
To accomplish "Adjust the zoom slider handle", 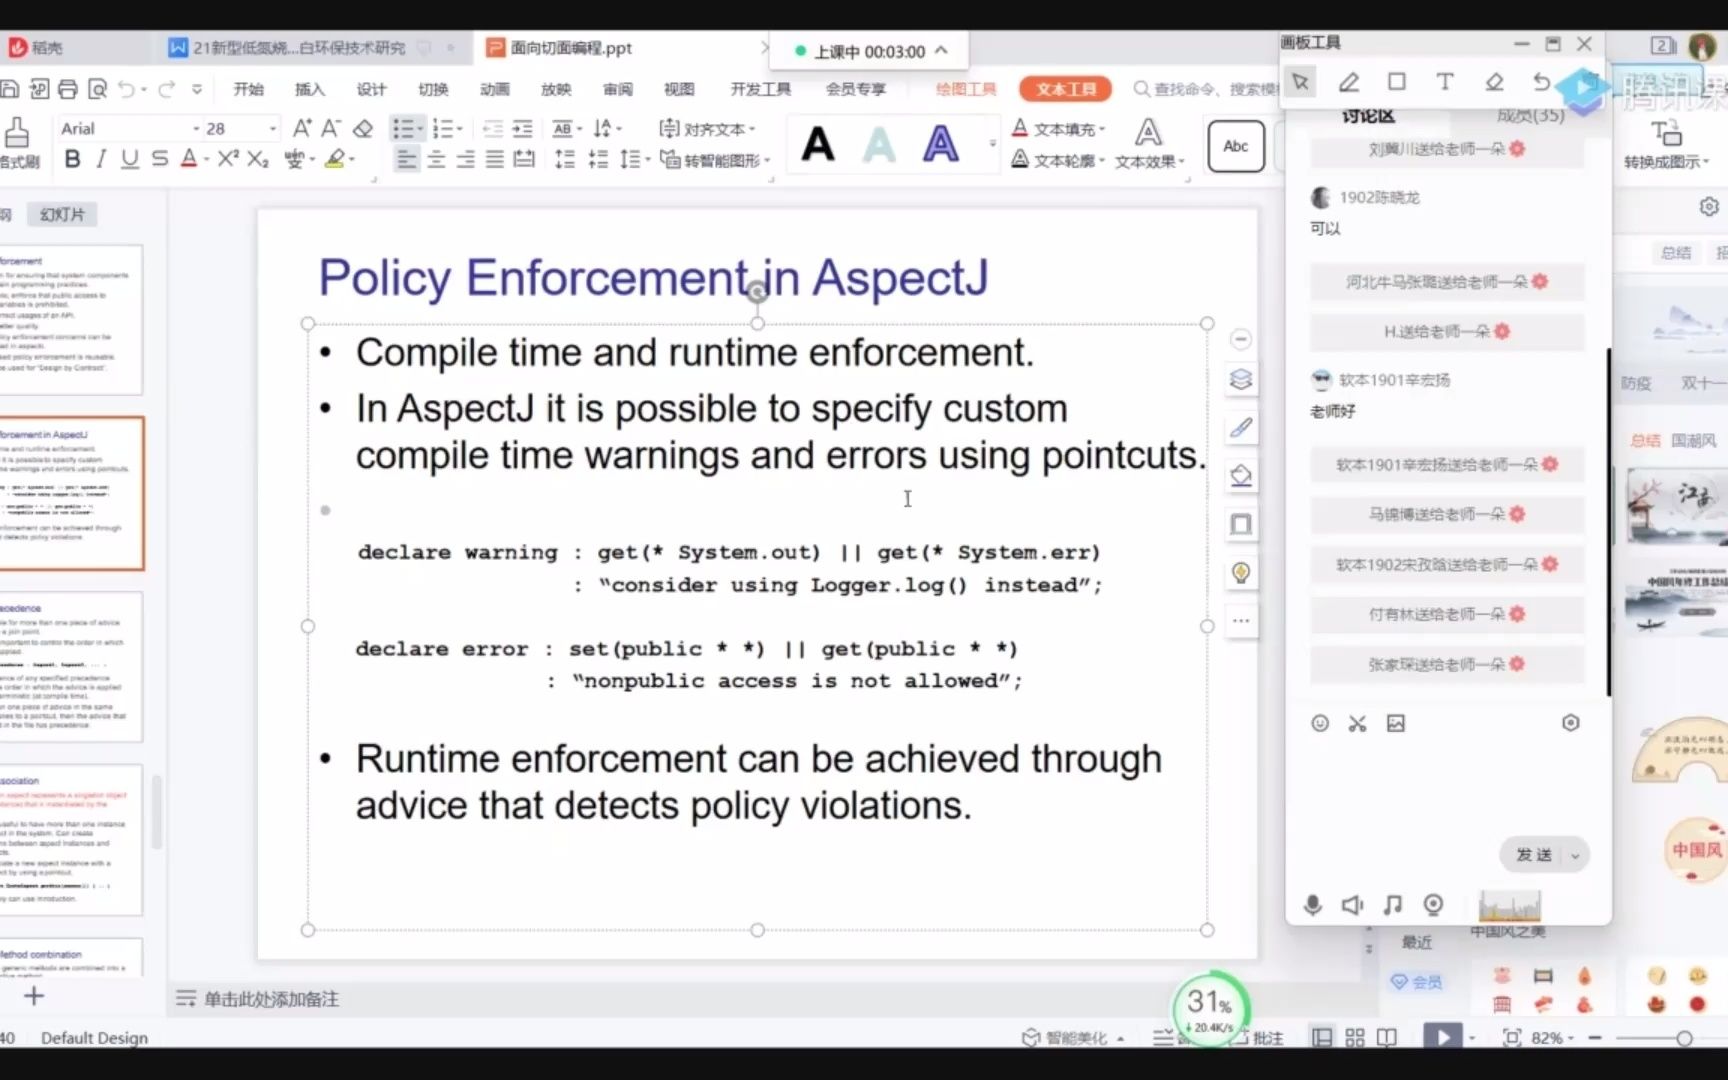I will point(1684,1038).
